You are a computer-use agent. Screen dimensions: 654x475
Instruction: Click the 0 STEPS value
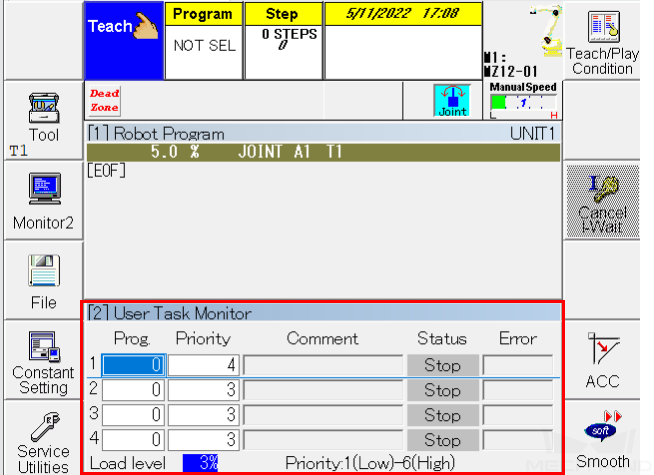click(x=289, y=34)
